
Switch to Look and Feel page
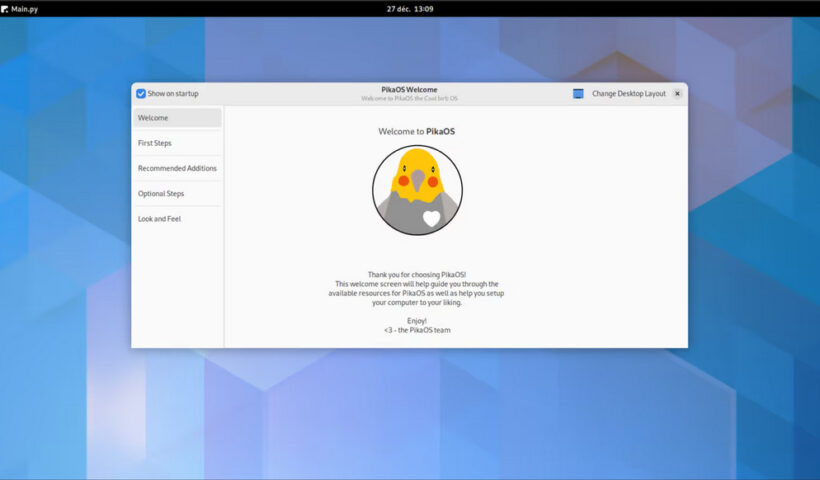(x=177, y=219)
